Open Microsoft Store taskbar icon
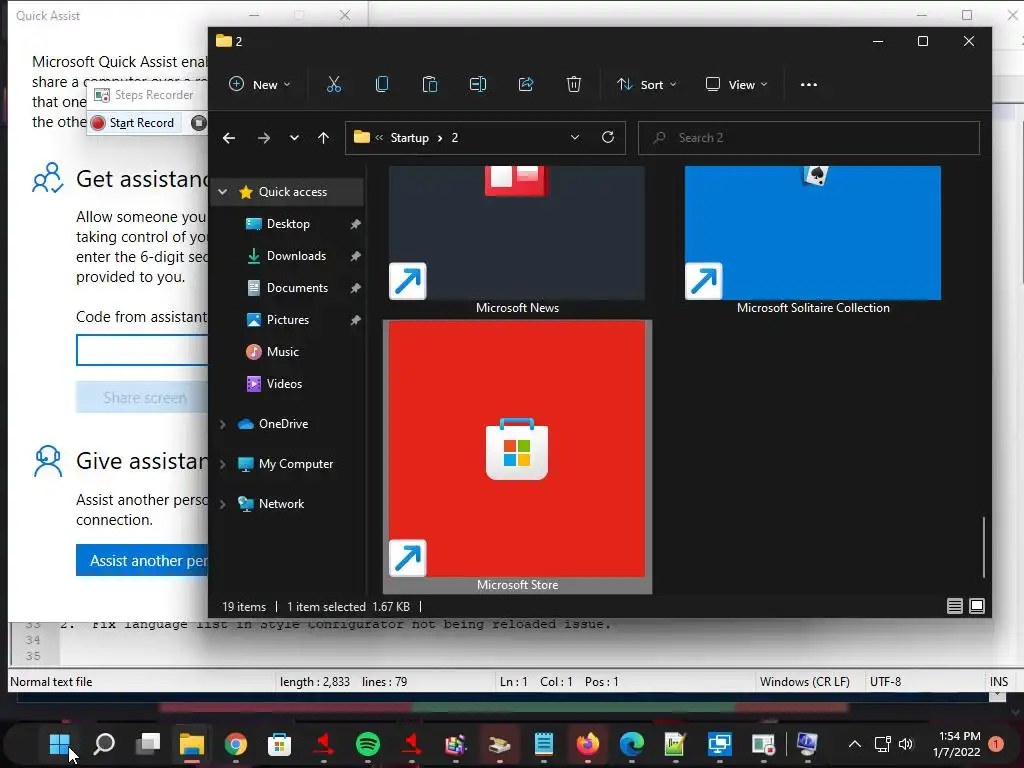 [x=280, y=744]
